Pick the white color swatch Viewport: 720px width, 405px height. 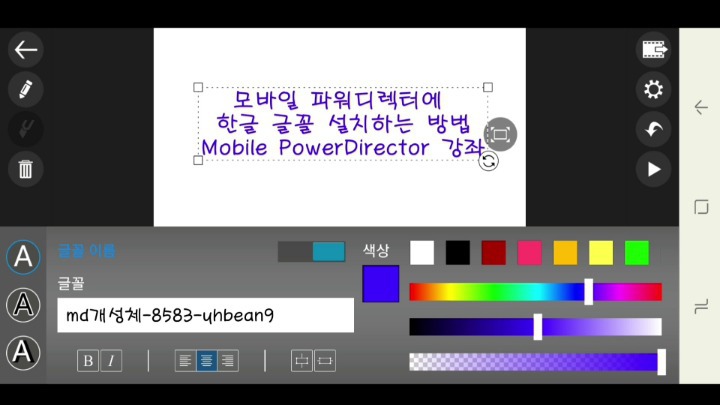(422, 253)
